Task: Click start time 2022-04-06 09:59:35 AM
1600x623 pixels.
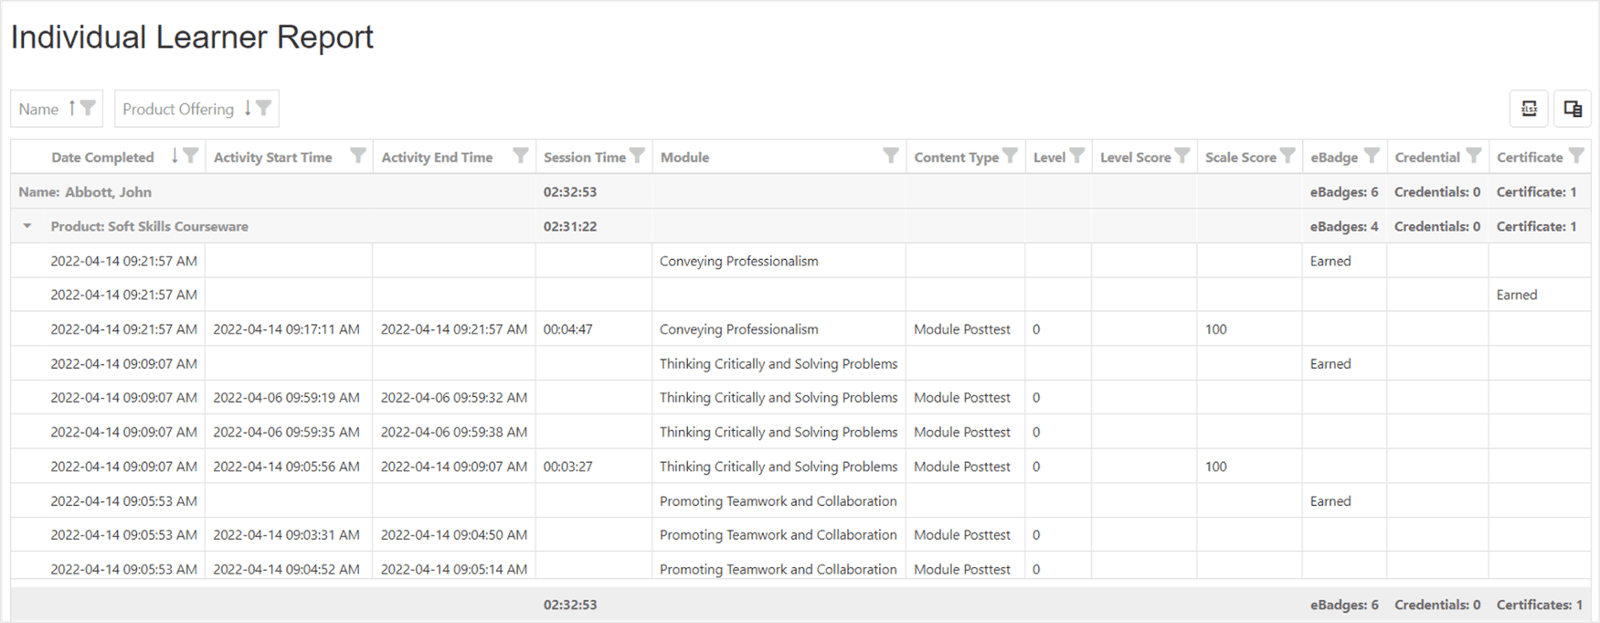Action: click(x=286, y=432)
